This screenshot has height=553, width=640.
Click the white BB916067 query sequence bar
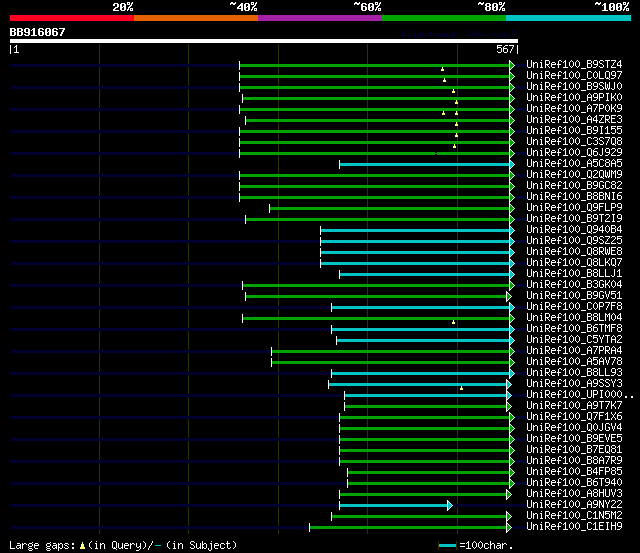tap(264, 41)
